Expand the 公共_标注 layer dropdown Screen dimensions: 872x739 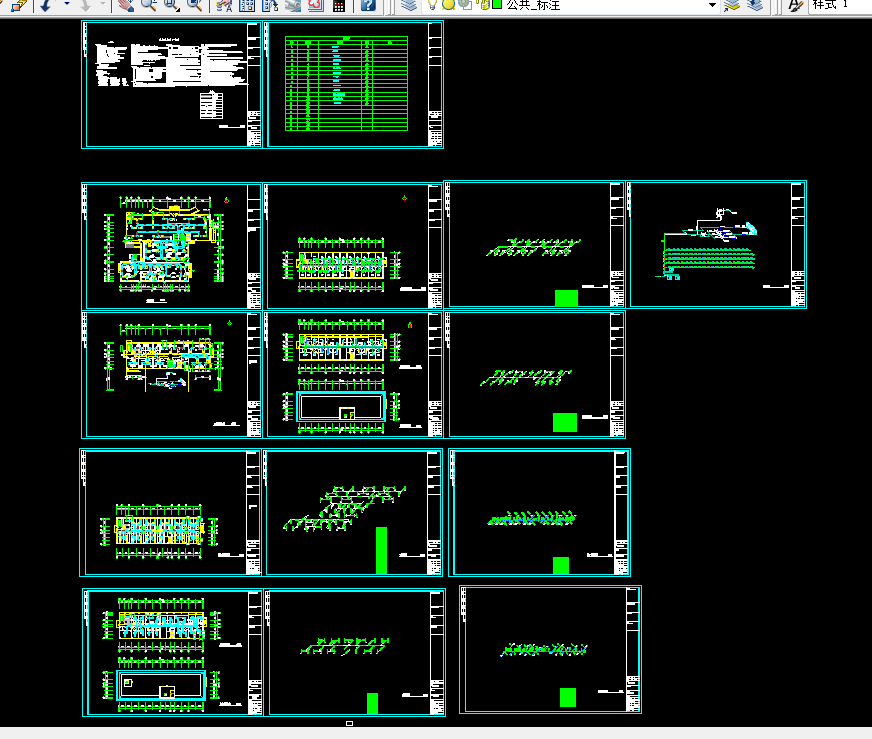tap(712, 5)
